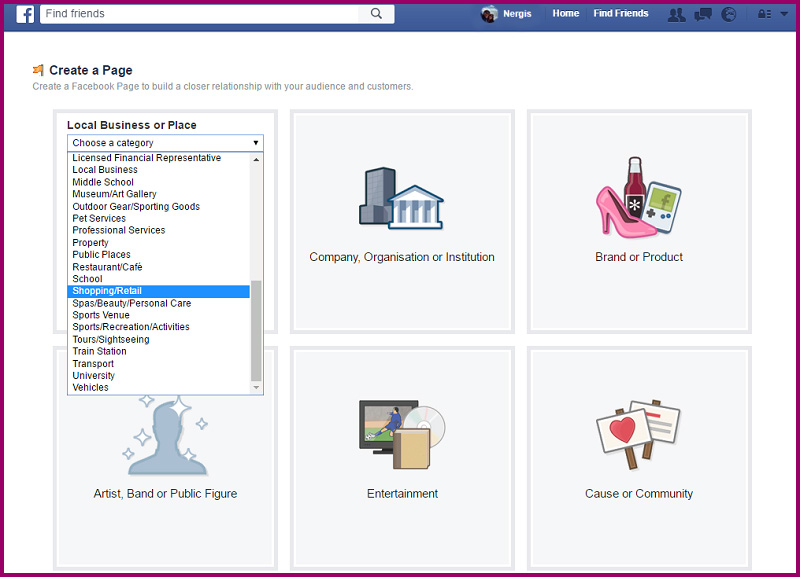Select the Entertainment icon
Image resolution: width=800 pixels, height=577 pixels.
click(402, 434)
